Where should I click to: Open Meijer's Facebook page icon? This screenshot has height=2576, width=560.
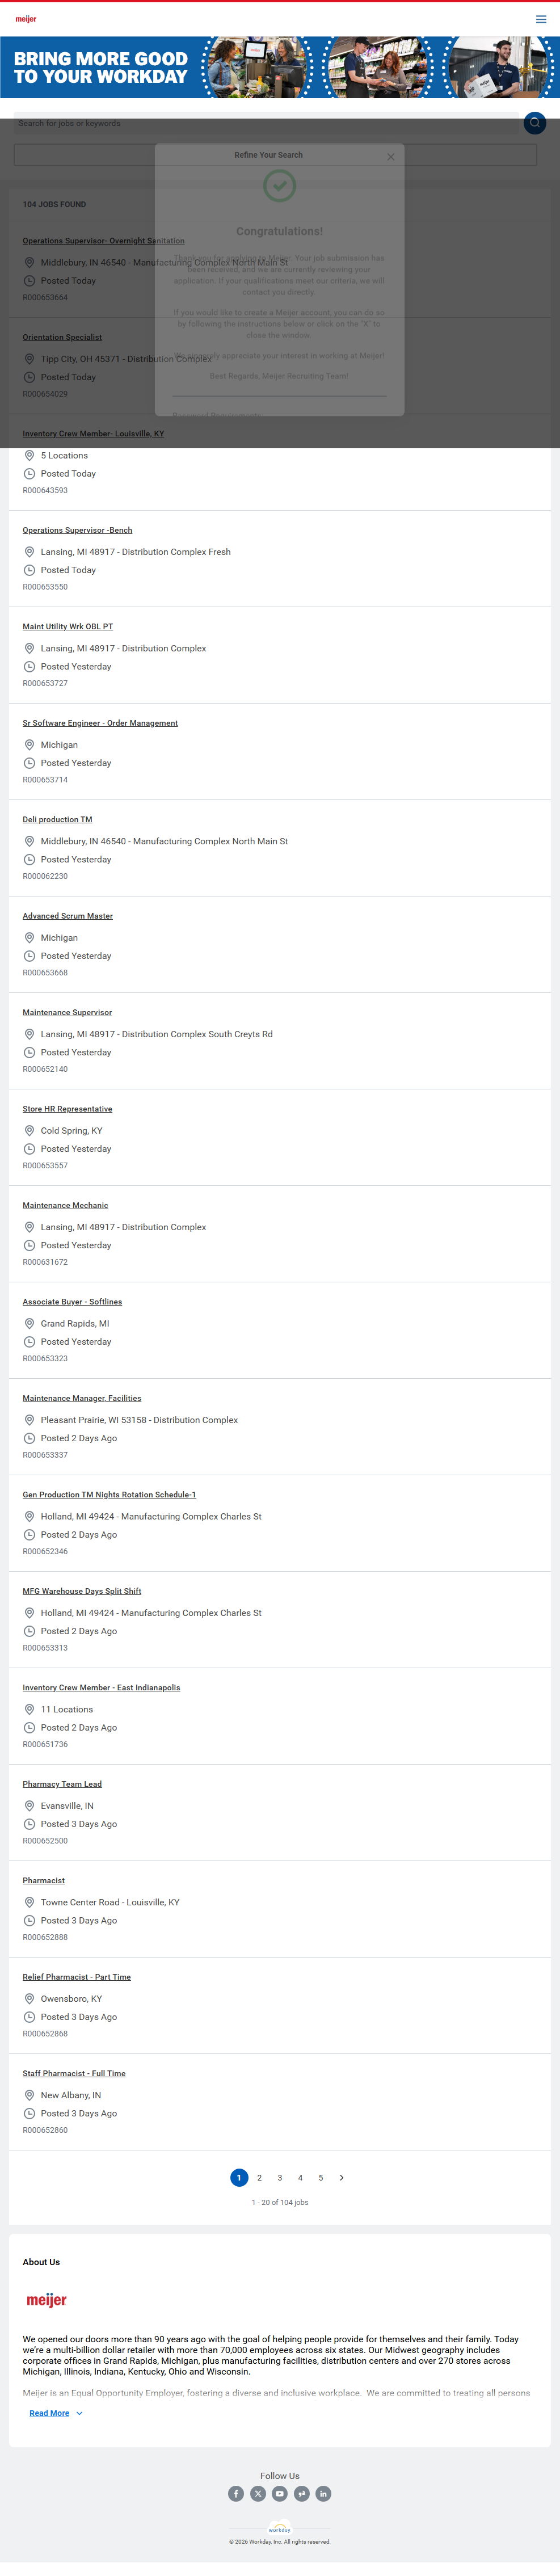[236, 2493]
